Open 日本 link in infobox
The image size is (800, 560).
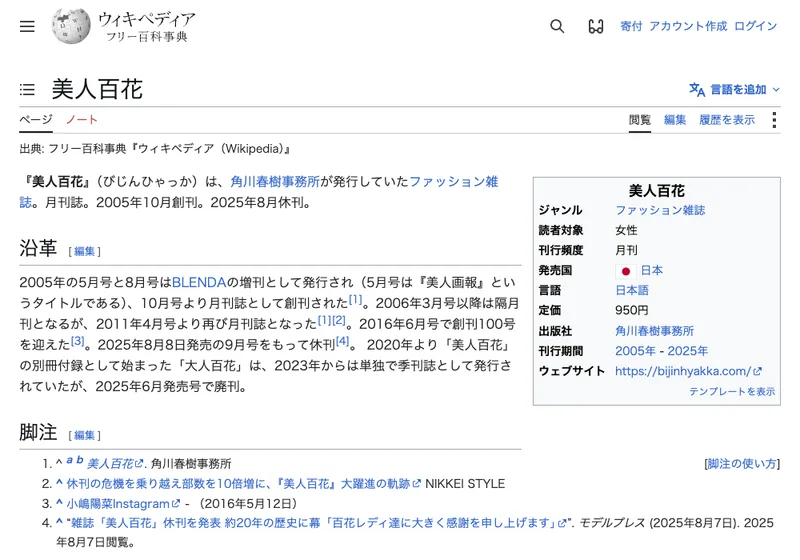[652, 270]
